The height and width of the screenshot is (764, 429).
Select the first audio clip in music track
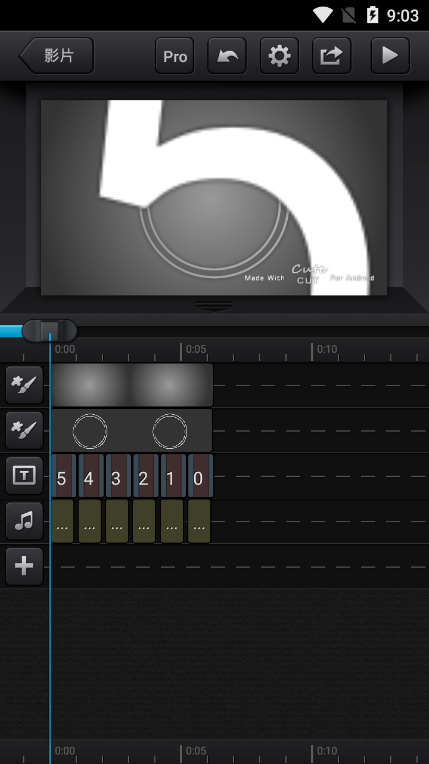[x=62, y=521]
